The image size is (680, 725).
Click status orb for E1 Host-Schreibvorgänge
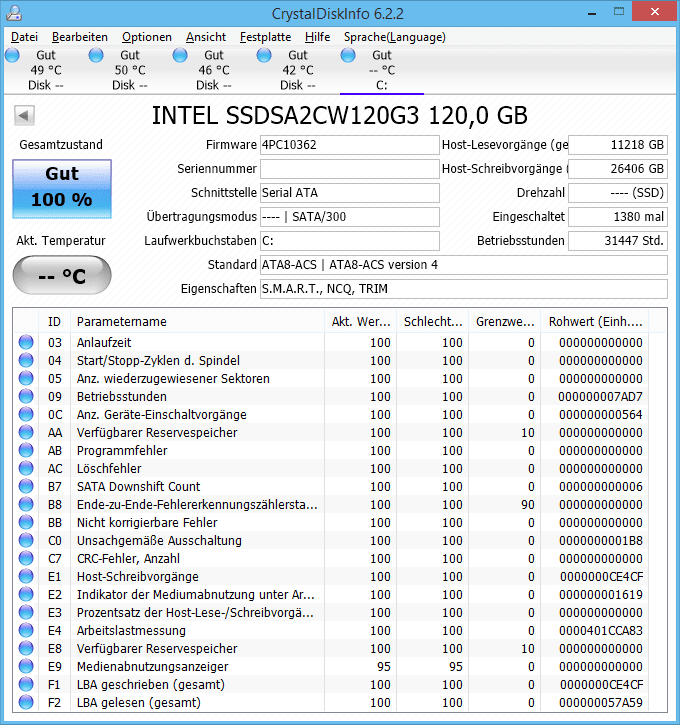click(26, 577)
